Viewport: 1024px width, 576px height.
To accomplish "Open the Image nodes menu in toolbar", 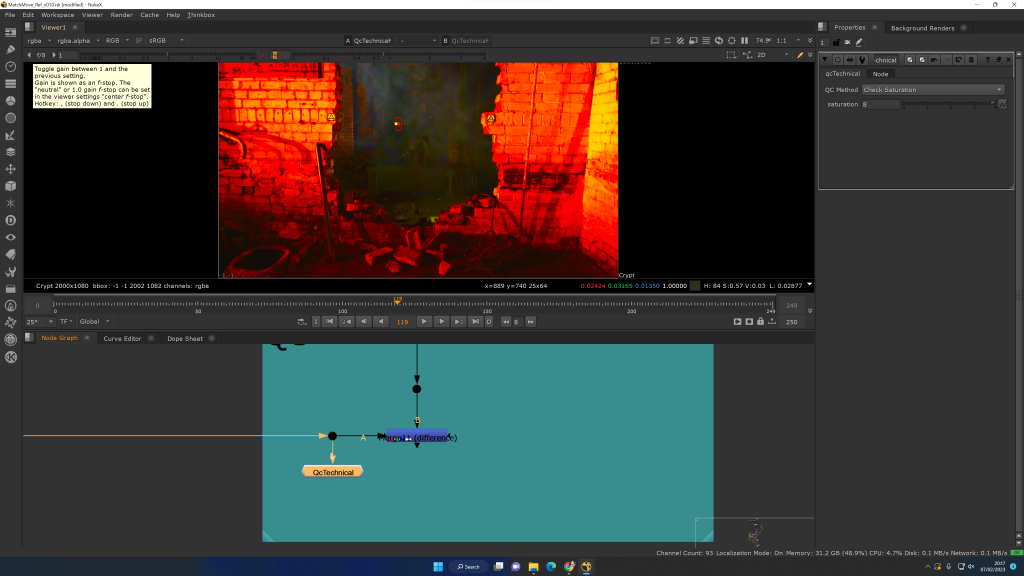I will pyautogui.click(x=10, y=32).
